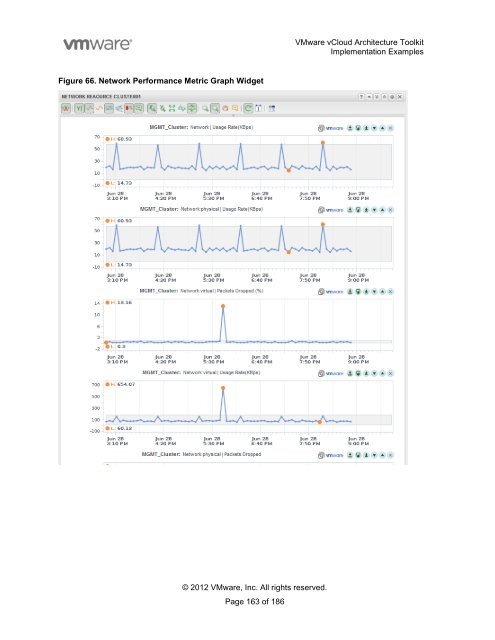The width and height of the screenshot is (495, 640).
Task: Open the date controls calendar toolbar icon
Action: (x=258, y=108)
